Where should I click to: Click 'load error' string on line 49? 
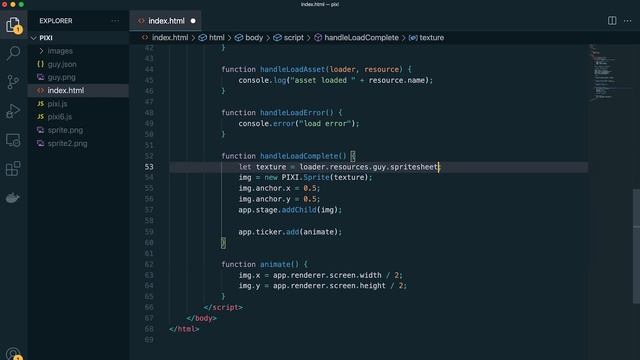(325, 123)
